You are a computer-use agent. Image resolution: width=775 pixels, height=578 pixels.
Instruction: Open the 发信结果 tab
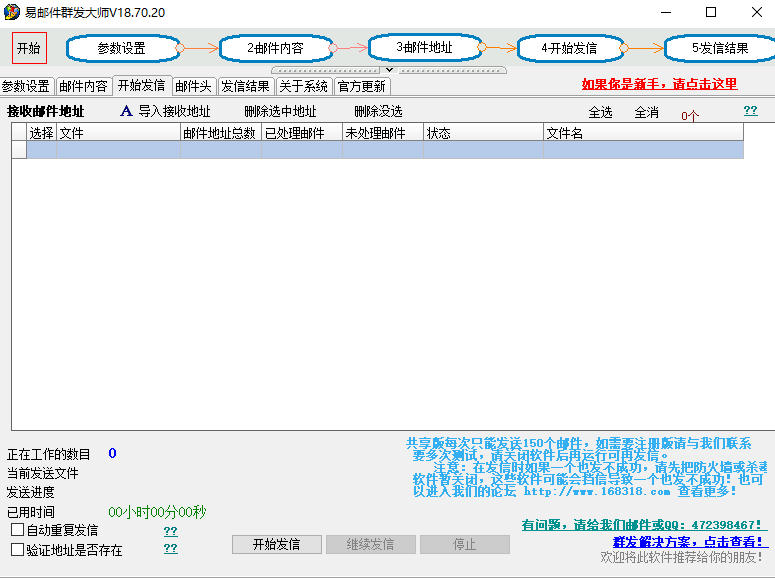(x=245, y=86)
